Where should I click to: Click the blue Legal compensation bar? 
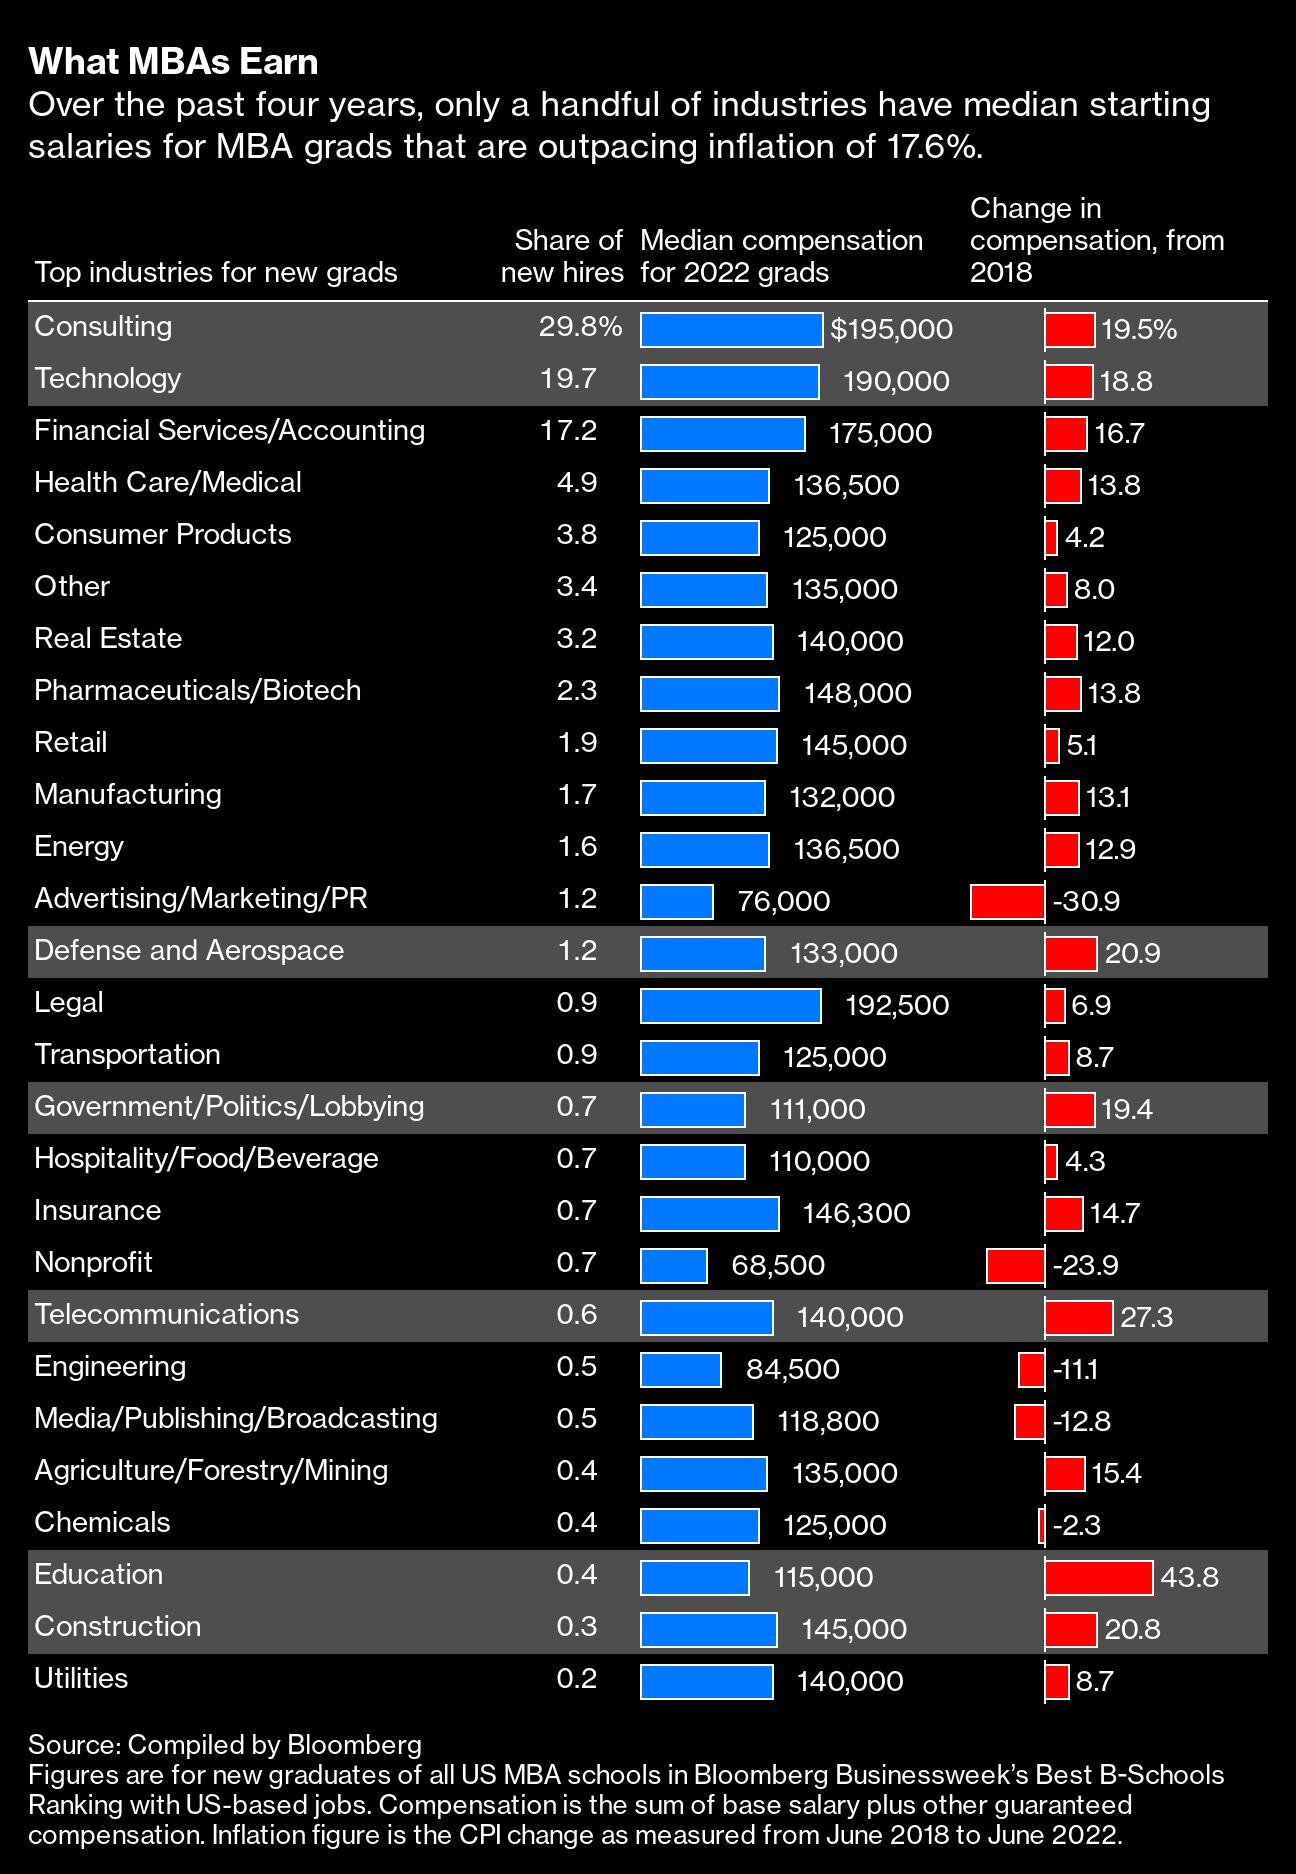tap(730, 1005)
